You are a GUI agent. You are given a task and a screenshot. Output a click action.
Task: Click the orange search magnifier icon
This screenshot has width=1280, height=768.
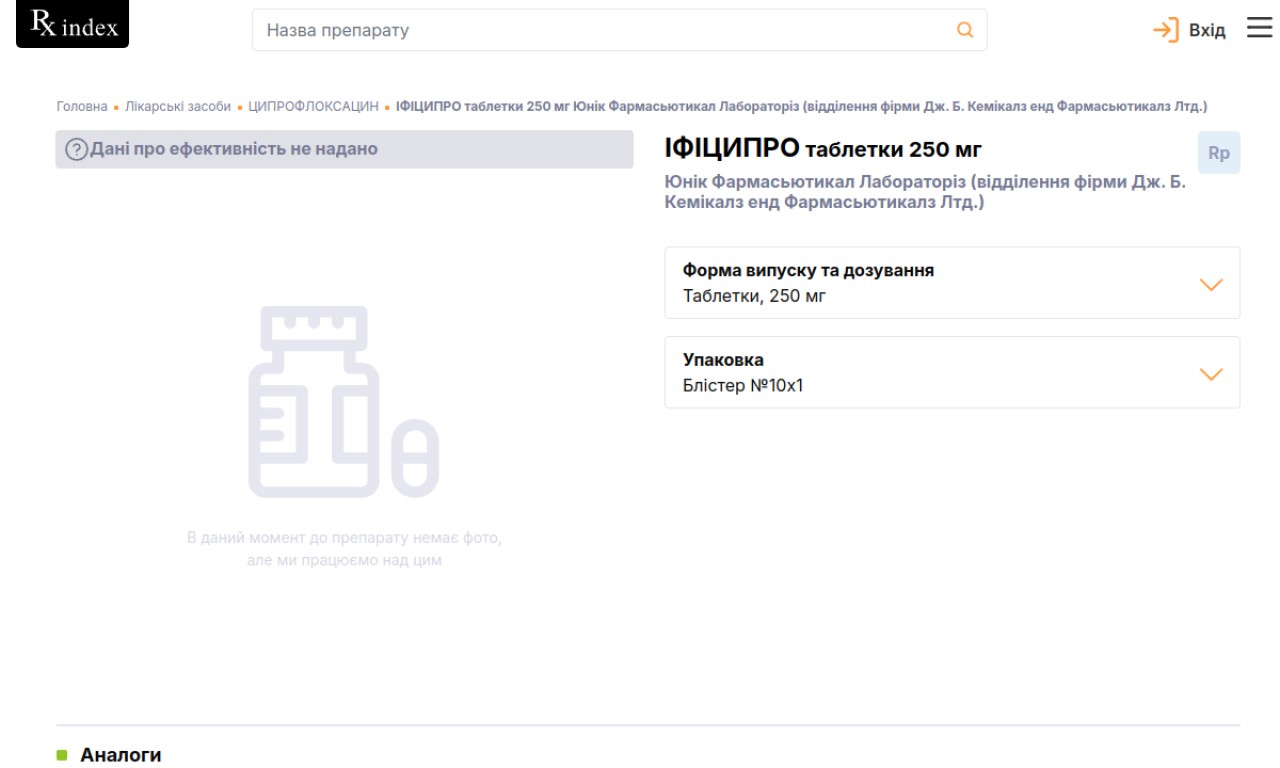pyautogui.click(x=965, y=30)
